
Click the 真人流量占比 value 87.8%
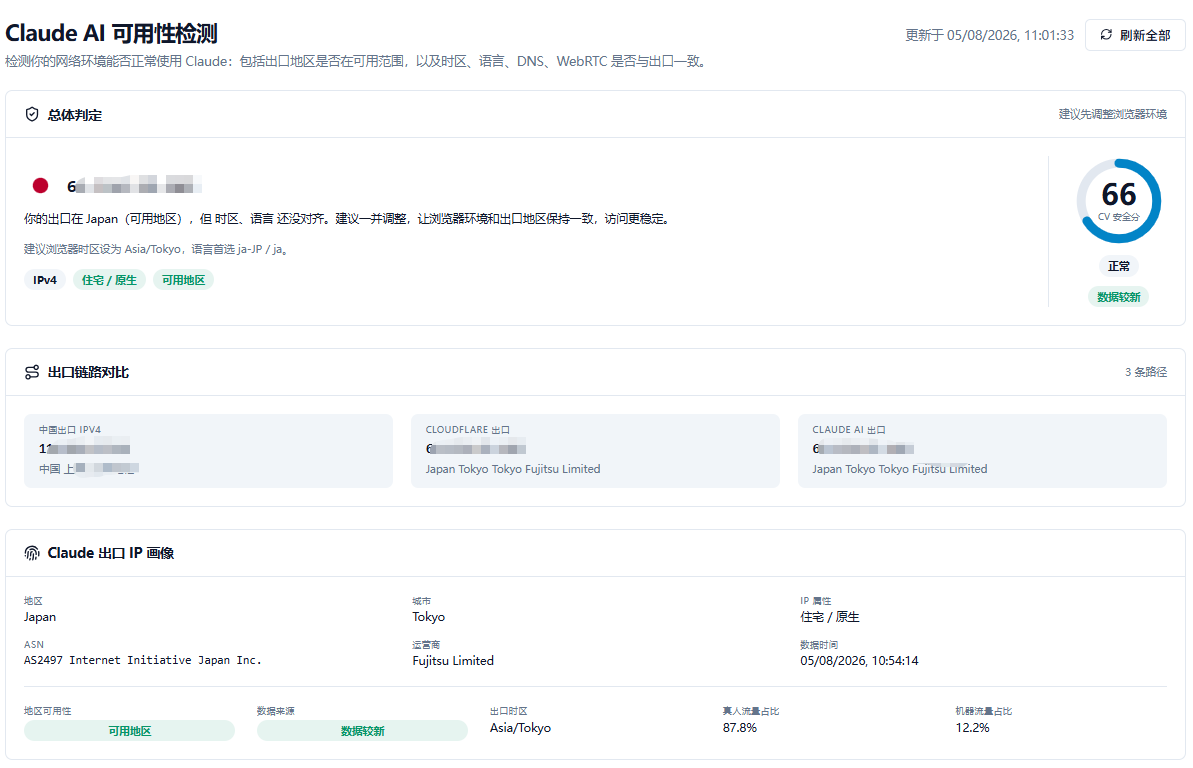pos(740,728)
